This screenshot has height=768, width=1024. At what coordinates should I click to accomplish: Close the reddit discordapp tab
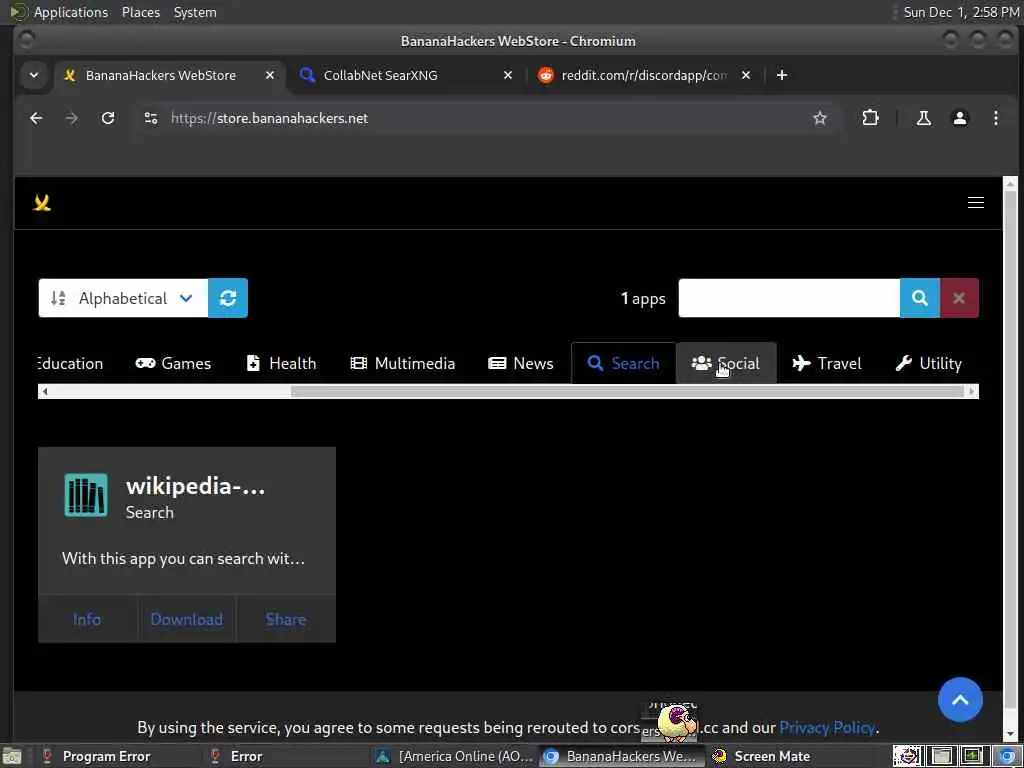point(746,75)
